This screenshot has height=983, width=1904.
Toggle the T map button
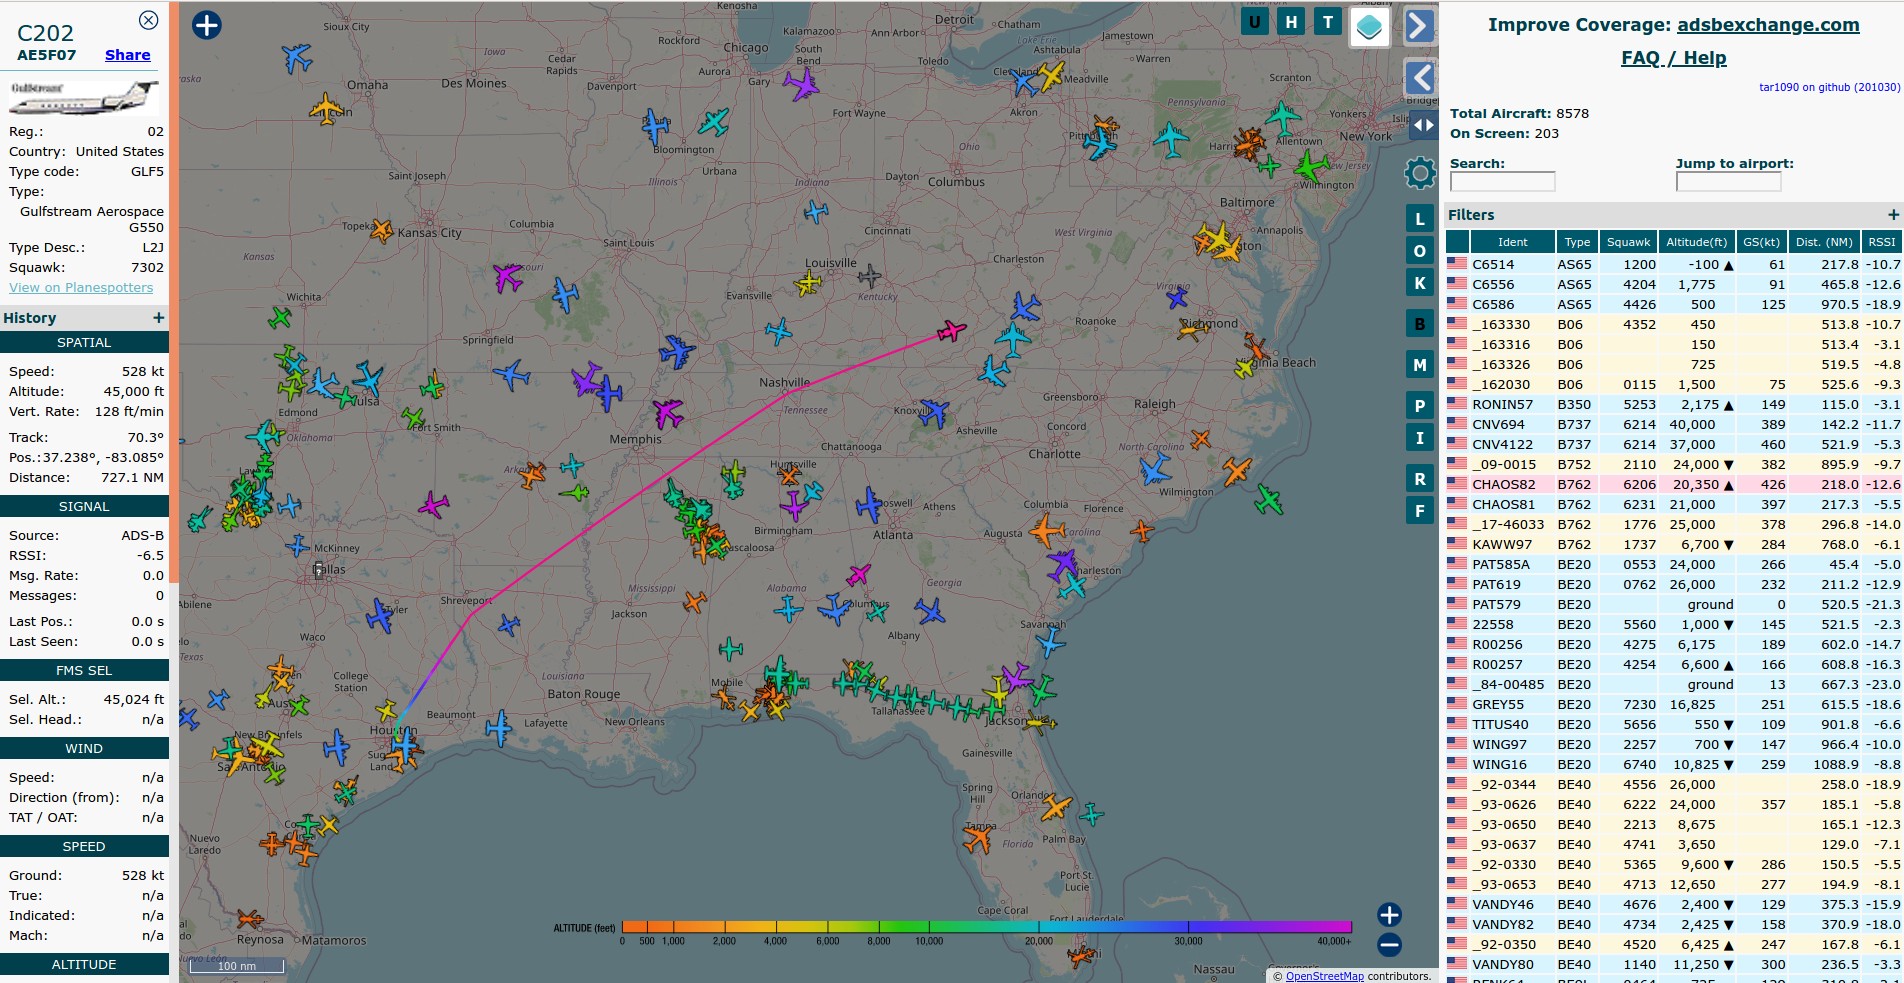coord(1328,21)
